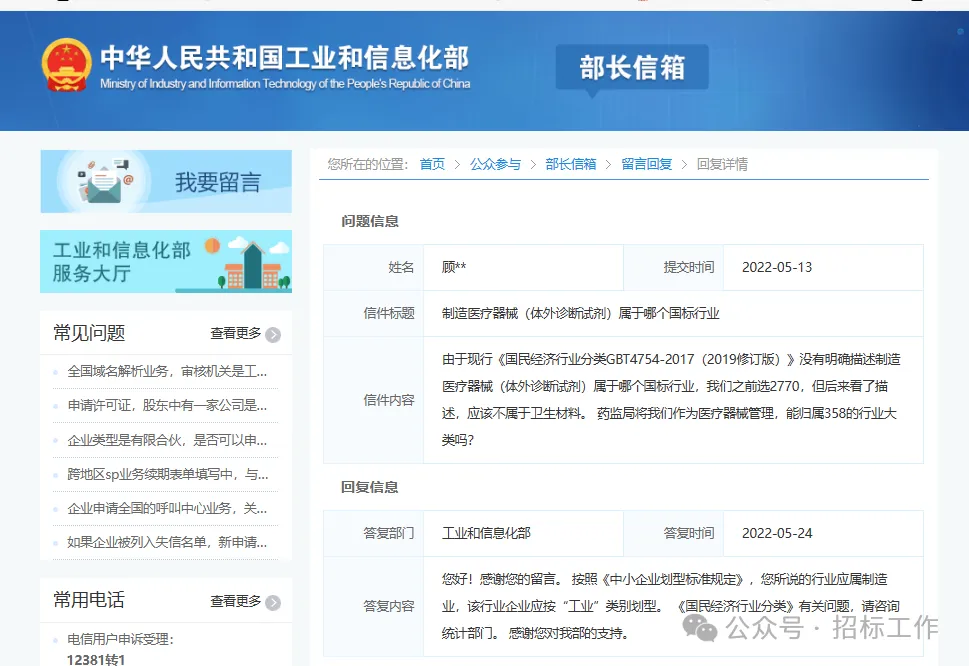969x666 pixels.
Task: Open FAQ 申请许可证，股东中有一家公司是...
Action: (167, 405)
